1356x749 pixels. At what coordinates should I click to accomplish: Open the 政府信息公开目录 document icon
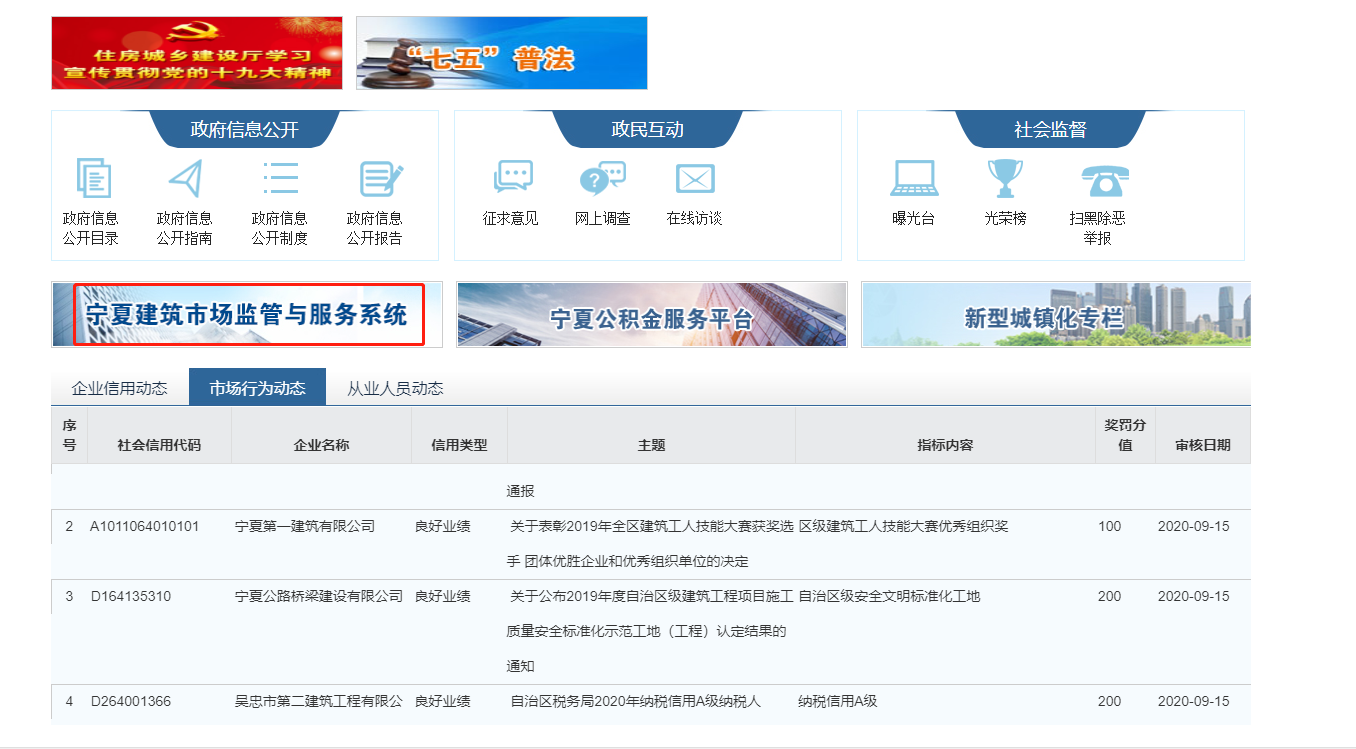[x=92, y=179]
